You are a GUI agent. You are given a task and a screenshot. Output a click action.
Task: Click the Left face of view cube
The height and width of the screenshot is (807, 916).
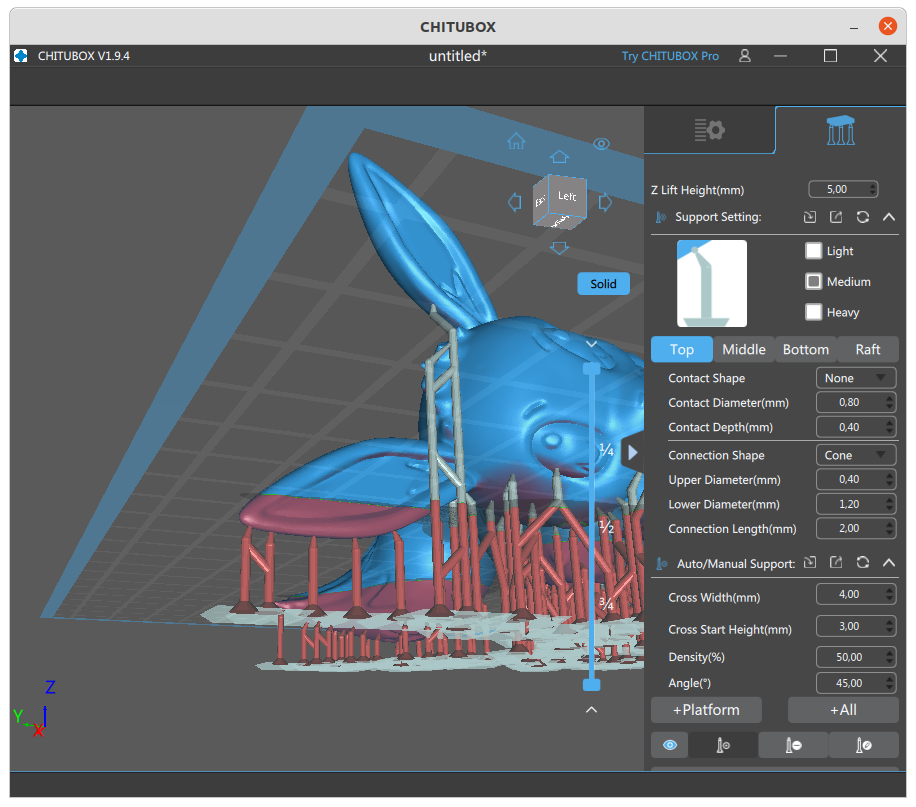[567, 196]
